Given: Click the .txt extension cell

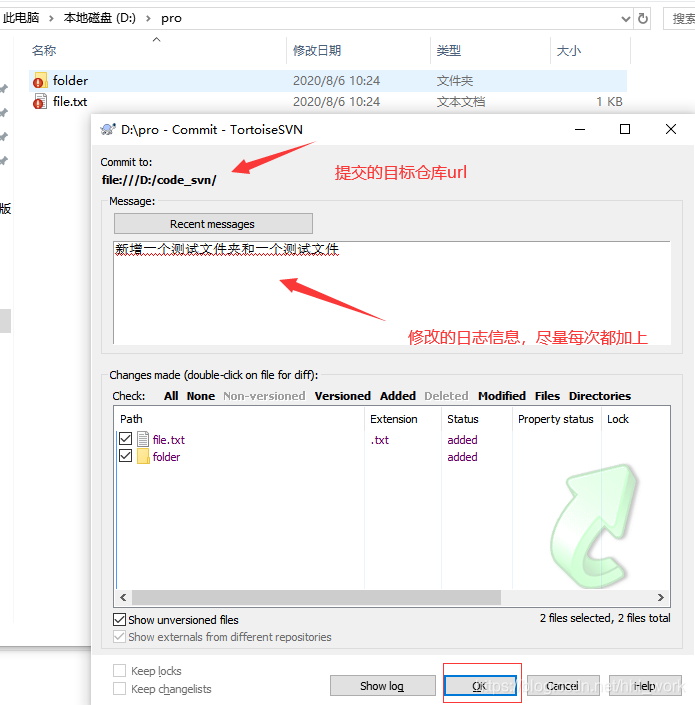Looking at the screenshot, I should 380,440.
